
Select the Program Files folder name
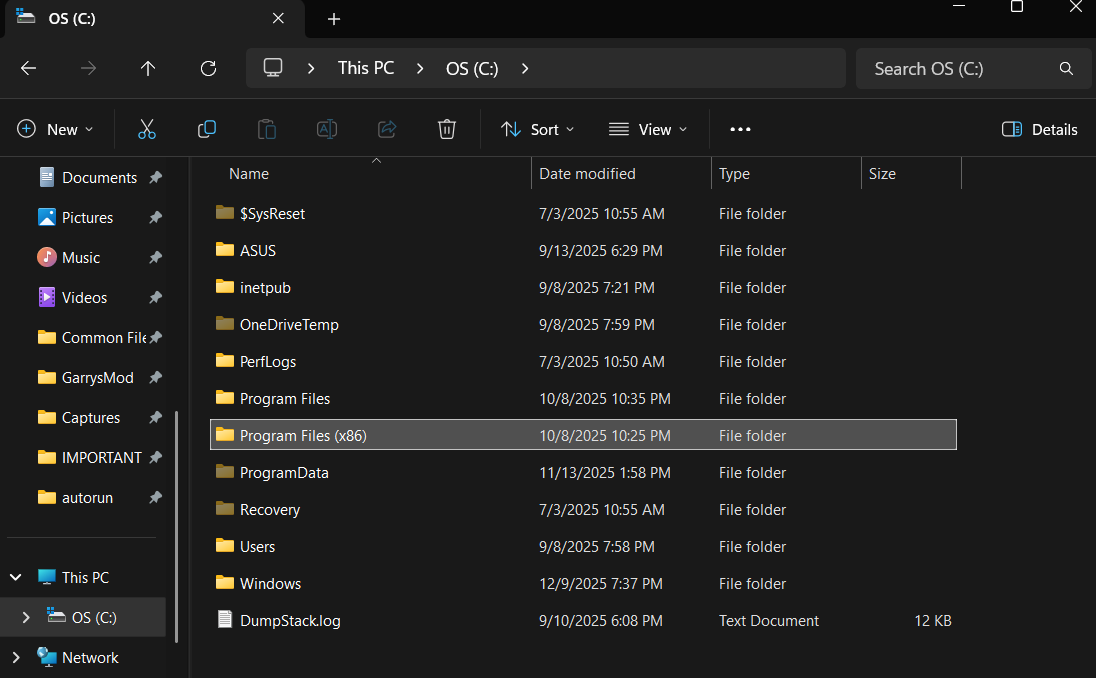pyautogui.click(x=284, y=398)
